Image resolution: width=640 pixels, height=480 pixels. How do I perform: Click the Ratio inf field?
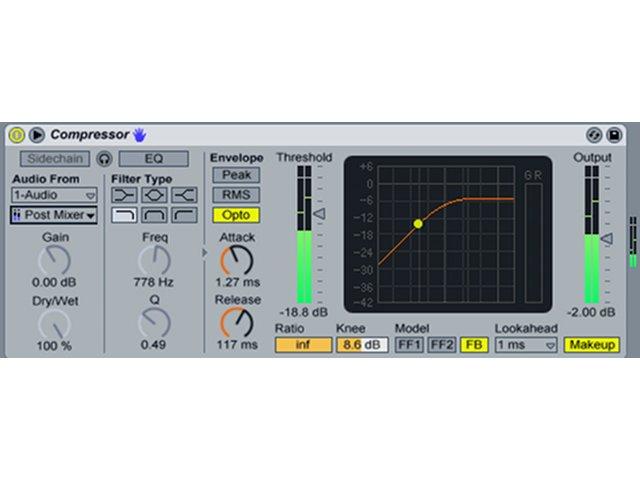point(303,345)
